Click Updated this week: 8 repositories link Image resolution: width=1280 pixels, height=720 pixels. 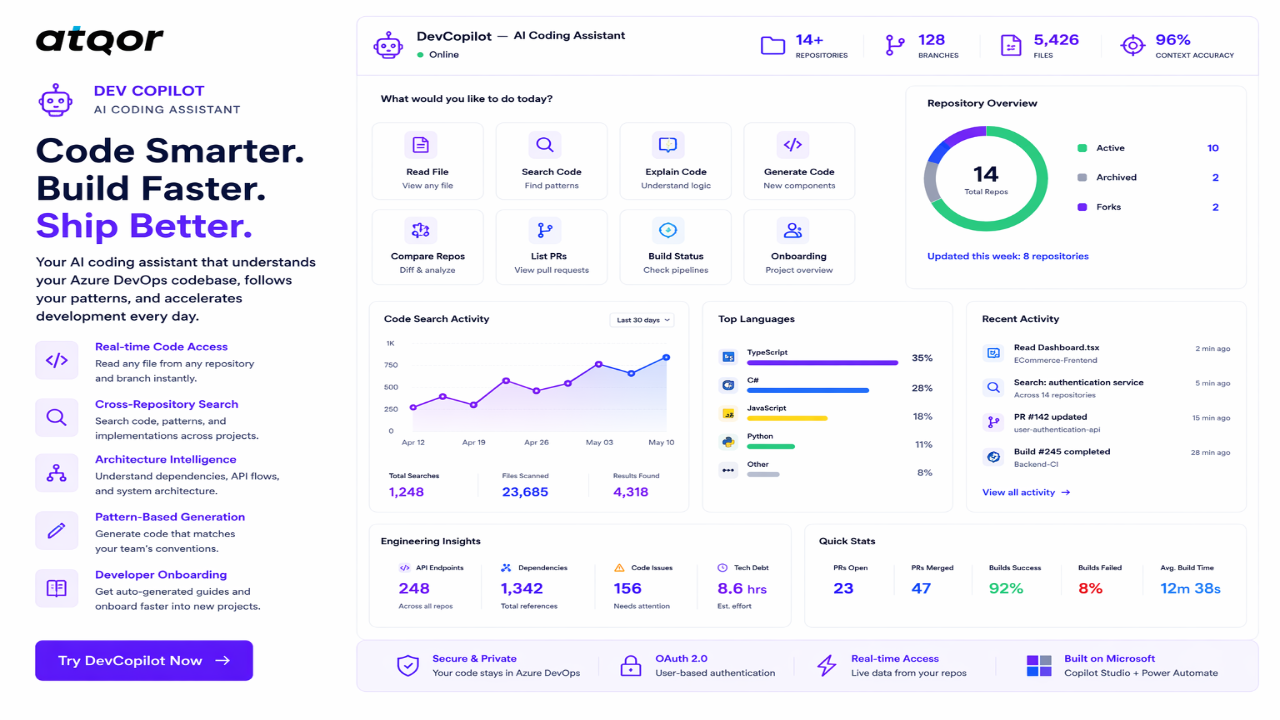point(1008,256)
